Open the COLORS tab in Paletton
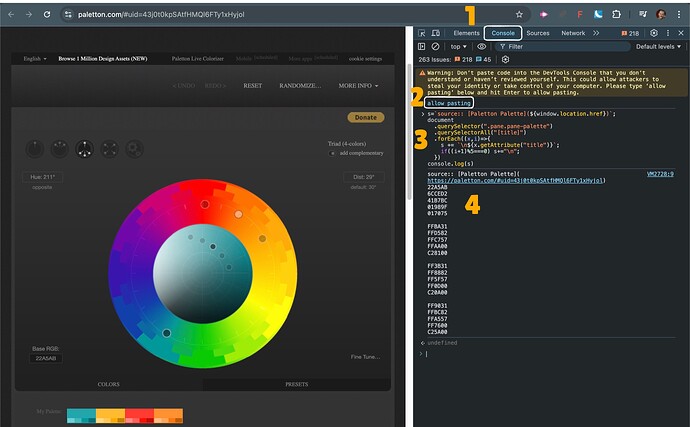 click(109, 384)
